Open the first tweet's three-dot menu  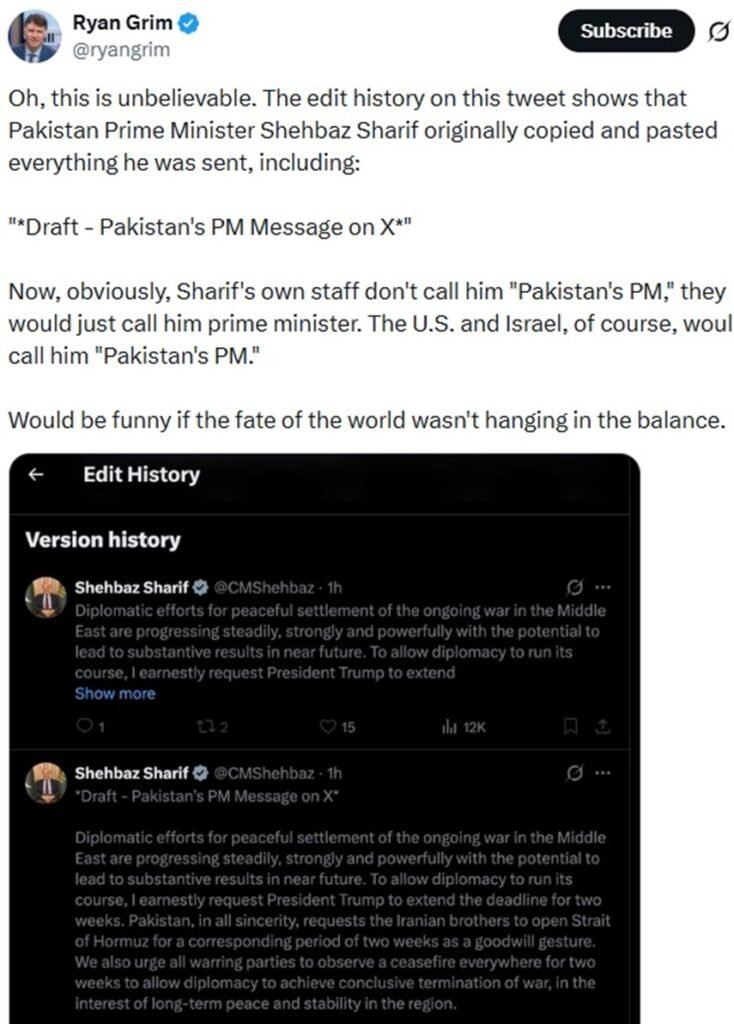pyautogui.click(x=602, y=587)
